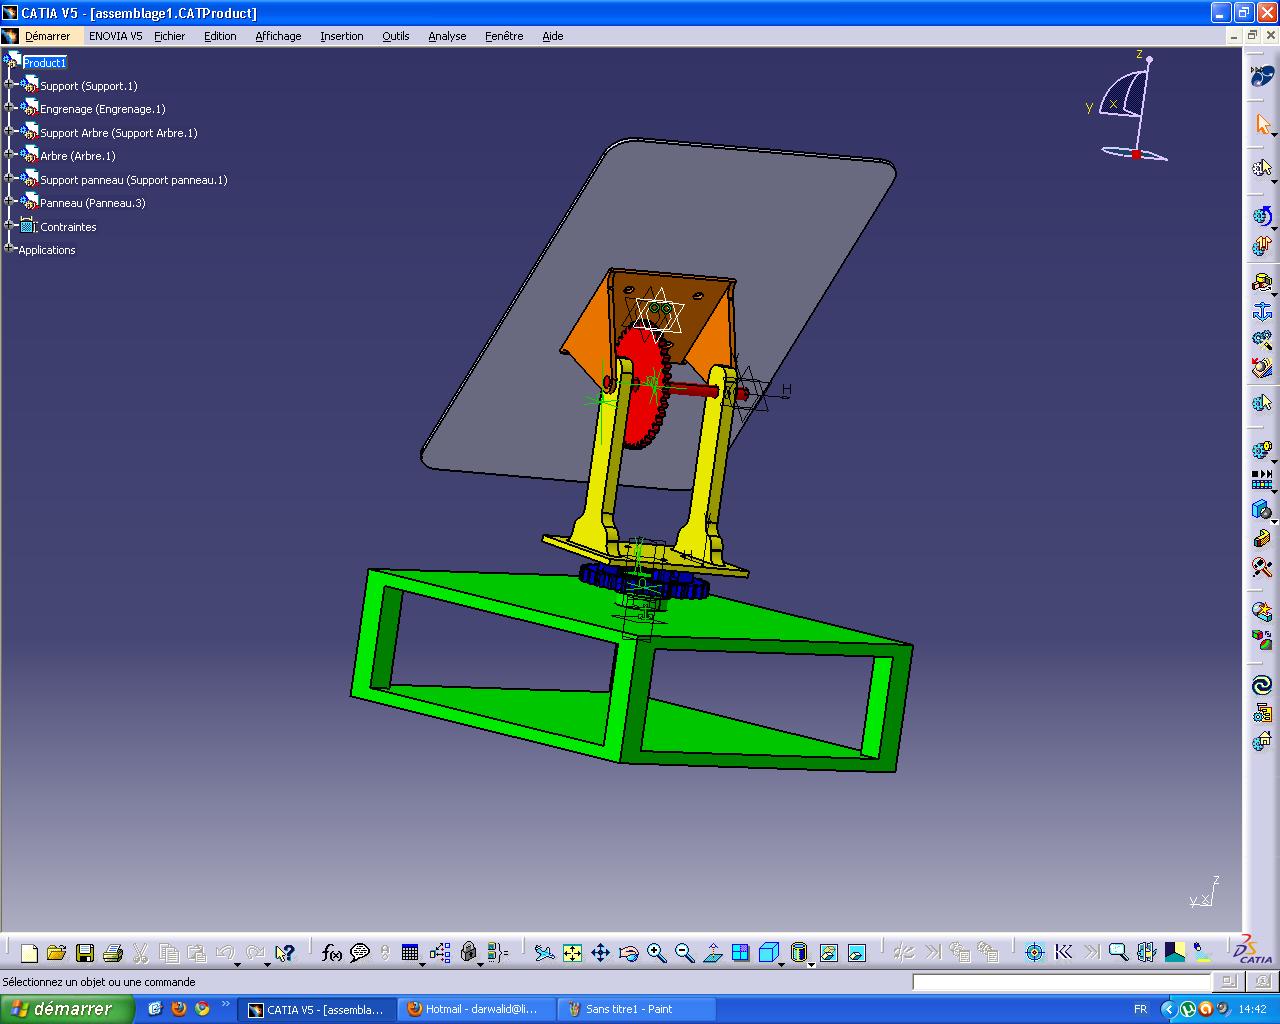Expand the Engrenage (Engrenage.1) tree node
This screenshot has height=1024, width=1280.
(9, 109)
